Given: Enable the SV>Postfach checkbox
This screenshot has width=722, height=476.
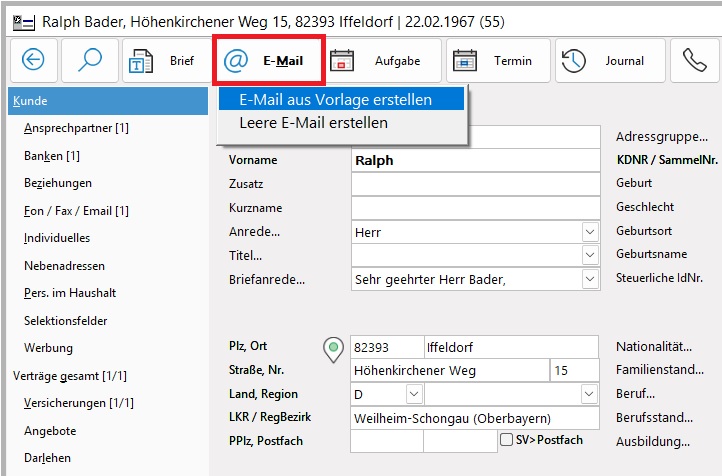Looking at the screenshot, I should [507, 440].
